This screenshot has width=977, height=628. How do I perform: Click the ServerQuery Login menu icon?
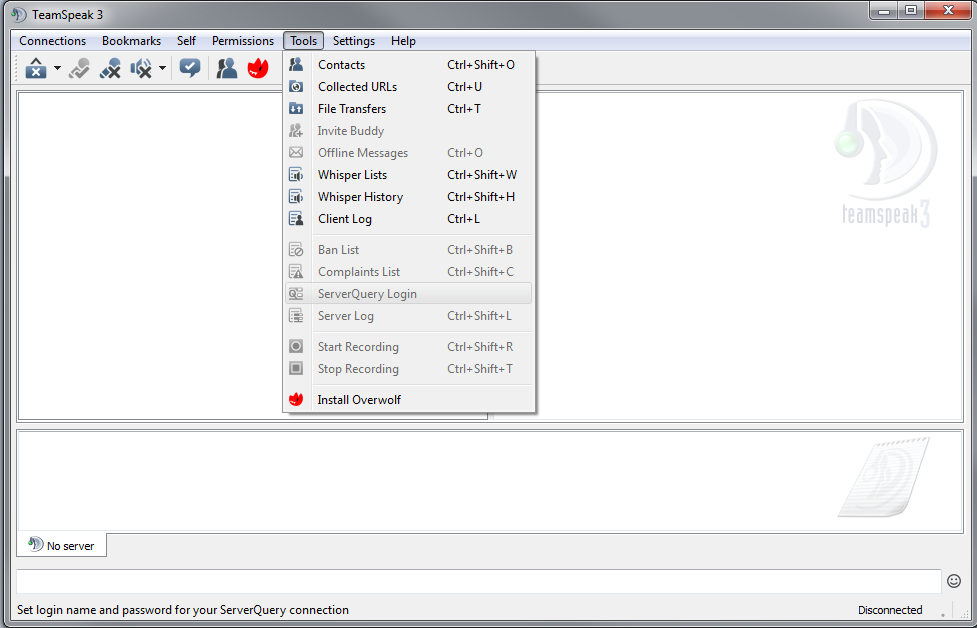(296, 293)
